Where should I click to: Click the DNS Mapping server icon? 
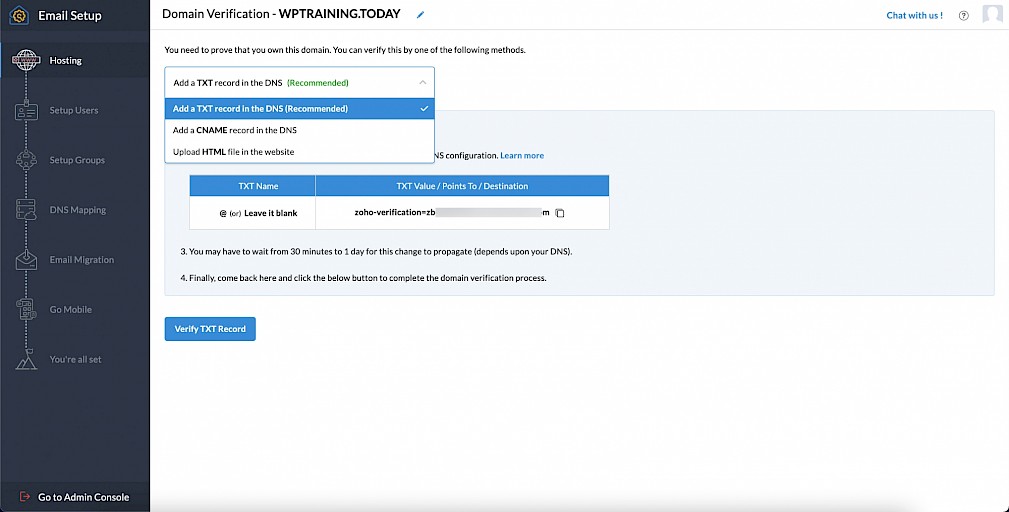(x=26, y=210)
